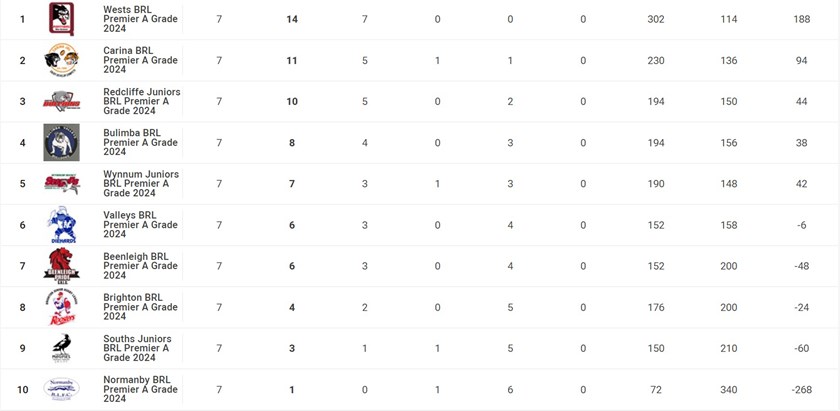Select the Normanby team logo
The image size is (840, 411).
pyautogui.click(x=61, y=389)
